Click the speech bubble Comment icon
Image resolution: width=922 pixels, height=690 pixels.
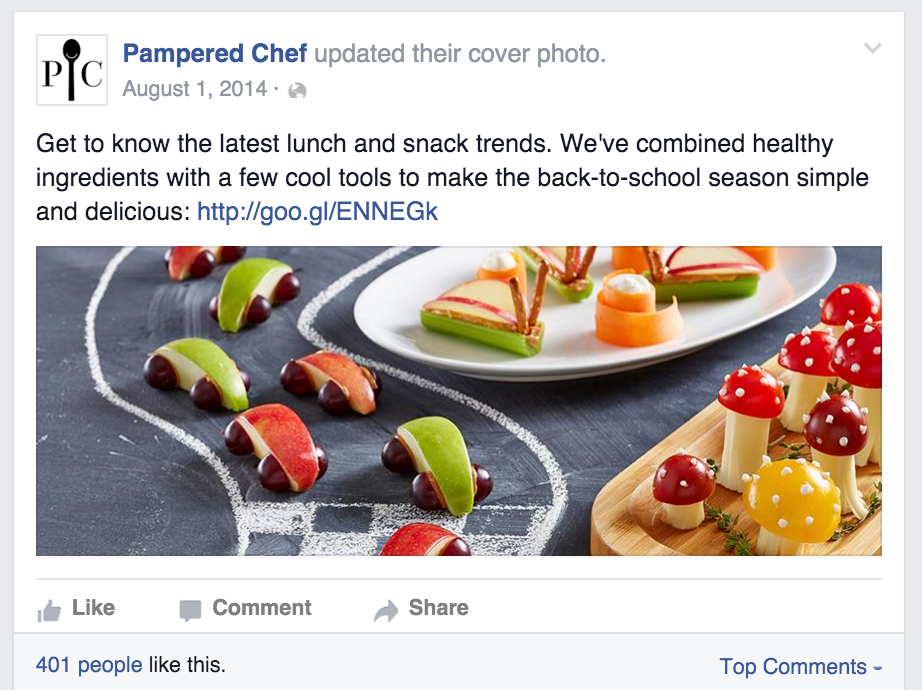click(190, 610)
